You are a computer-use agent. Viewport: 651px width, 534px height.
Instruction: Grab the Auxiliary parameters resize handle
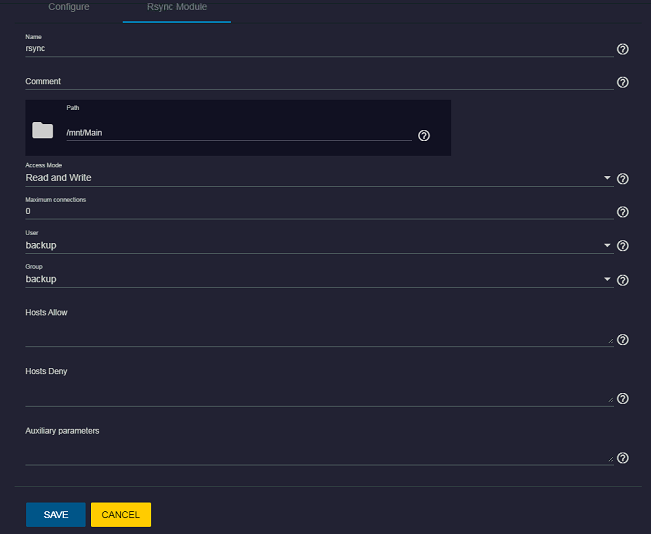610,459
